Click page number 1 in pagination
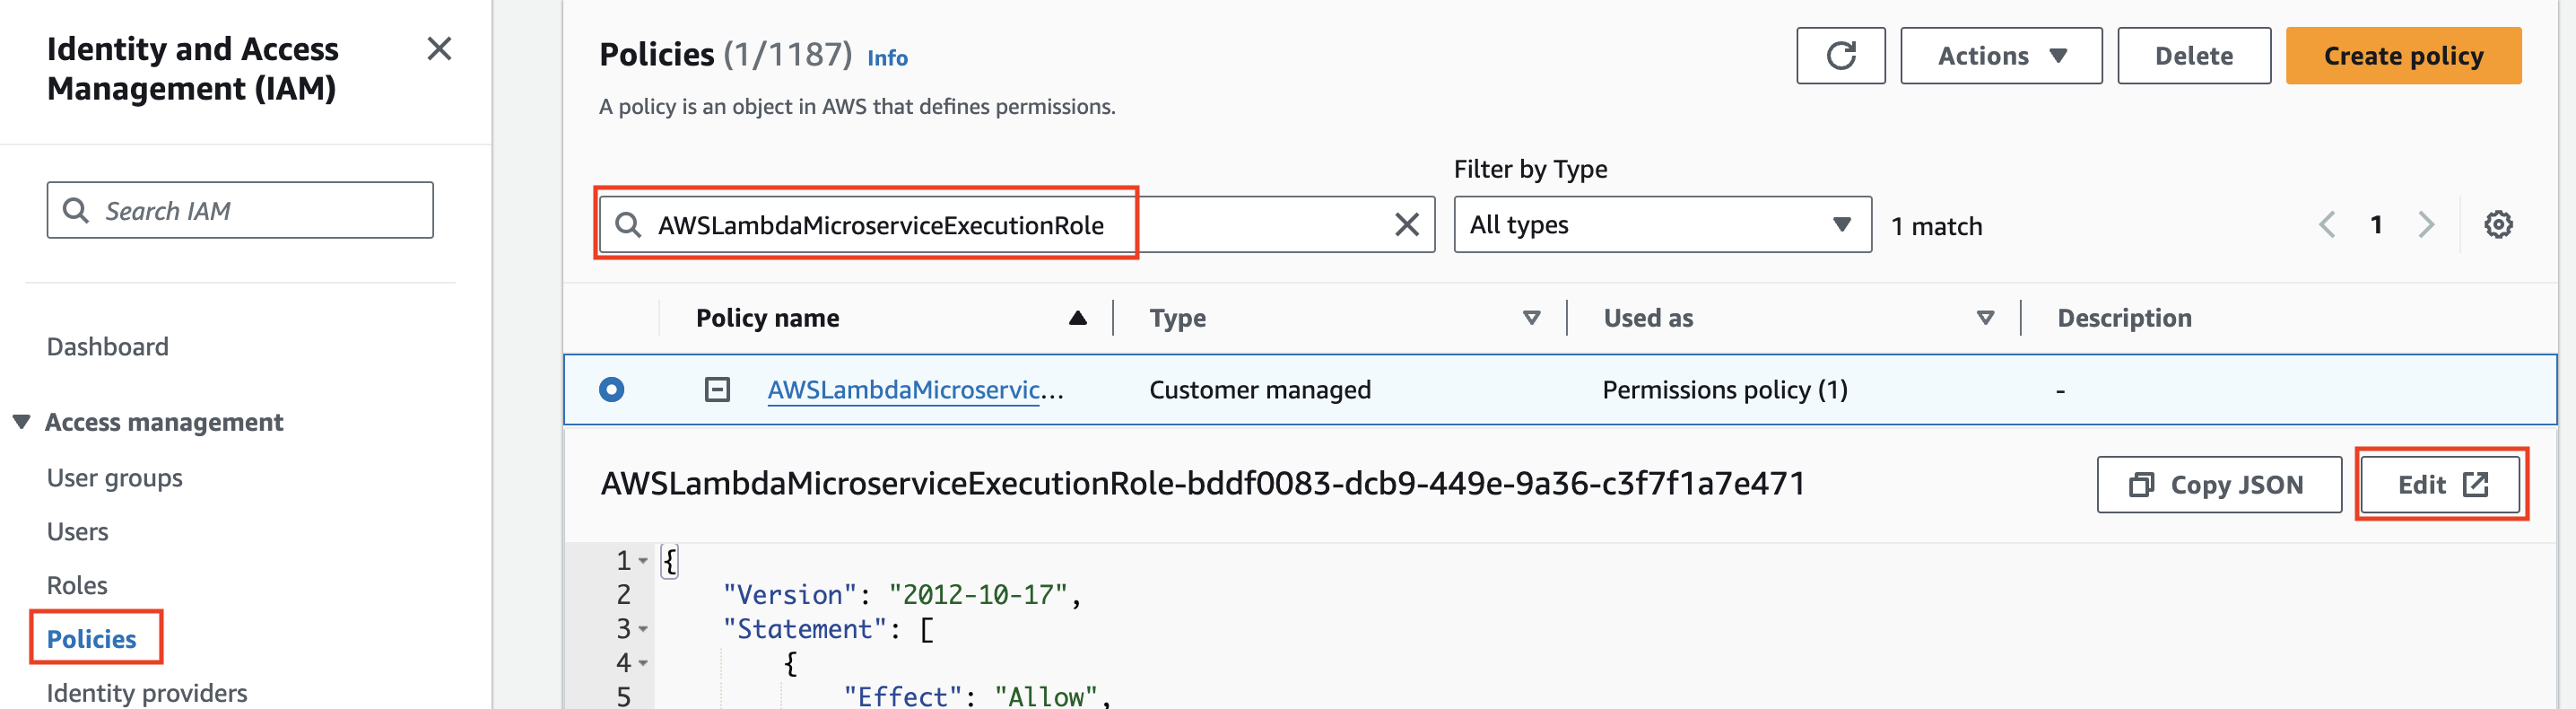 coord(2376,224)
